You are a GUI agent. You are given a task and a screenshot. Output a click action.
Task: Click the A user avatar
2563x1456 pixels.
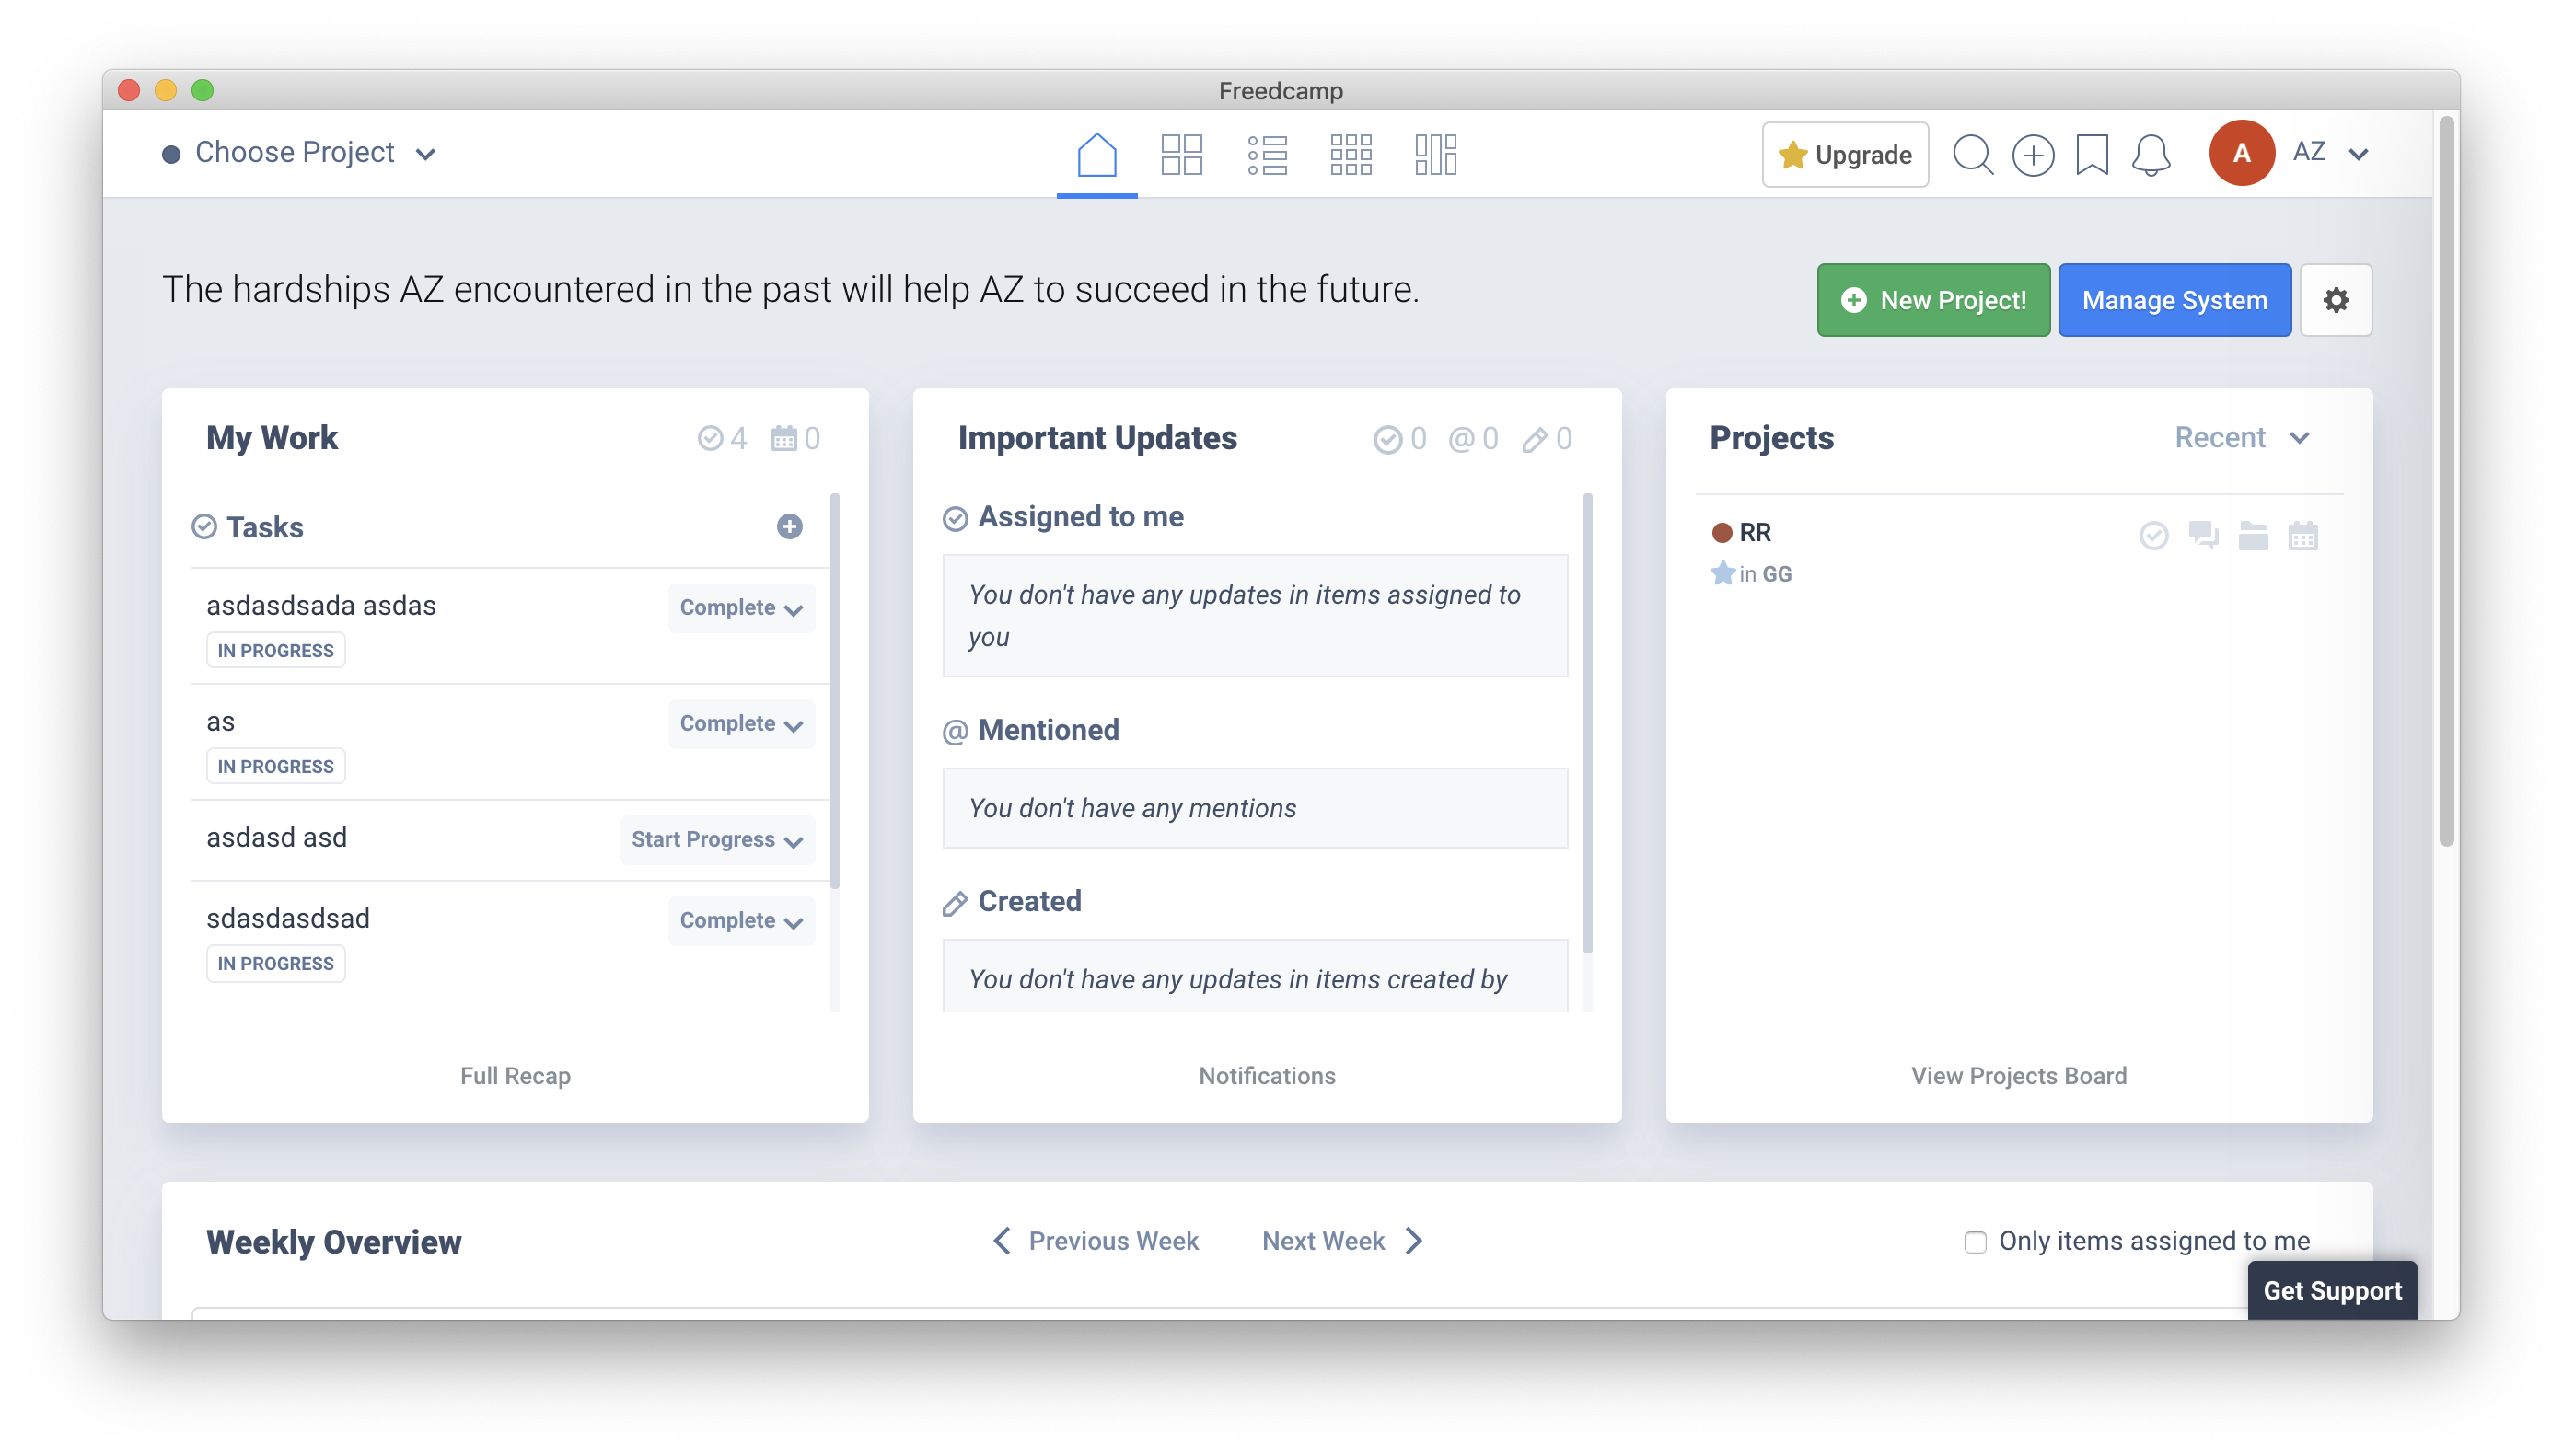tap(2241, 153)
